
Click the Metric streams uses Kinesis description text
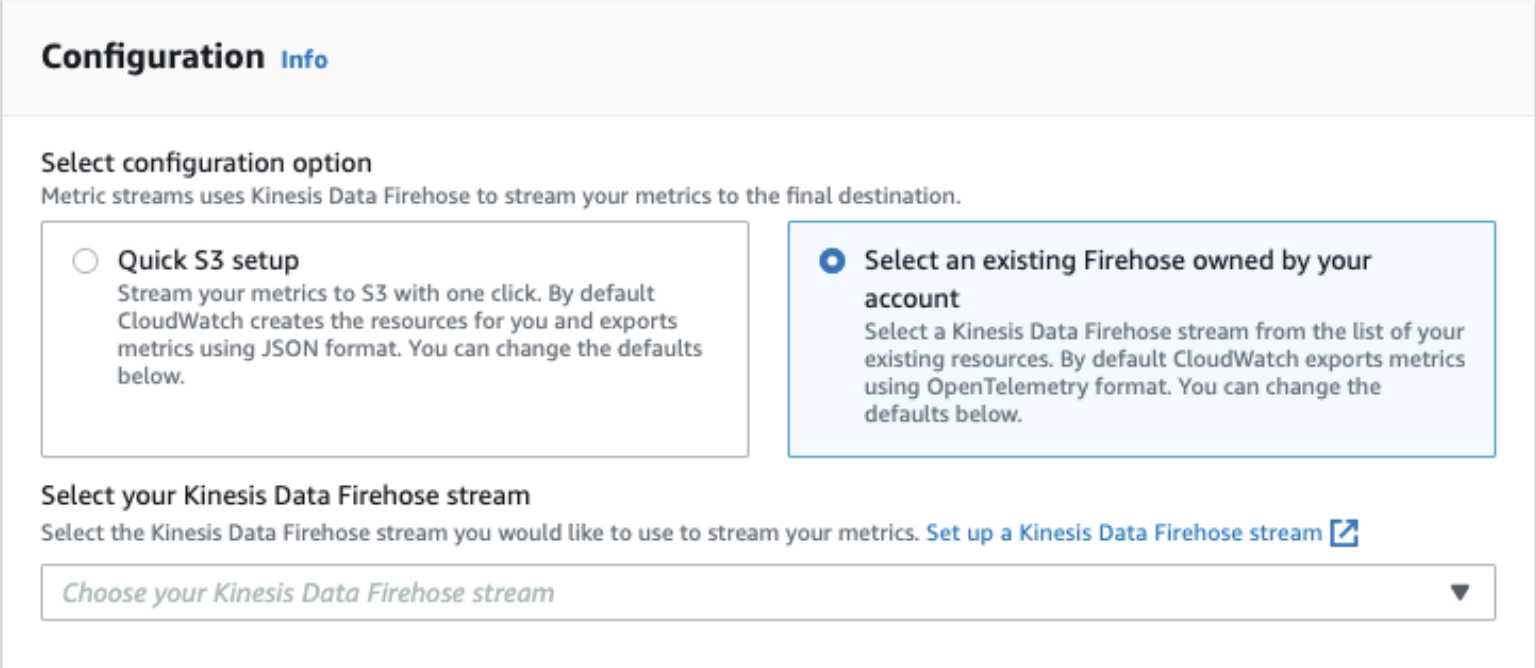[500, 195]
